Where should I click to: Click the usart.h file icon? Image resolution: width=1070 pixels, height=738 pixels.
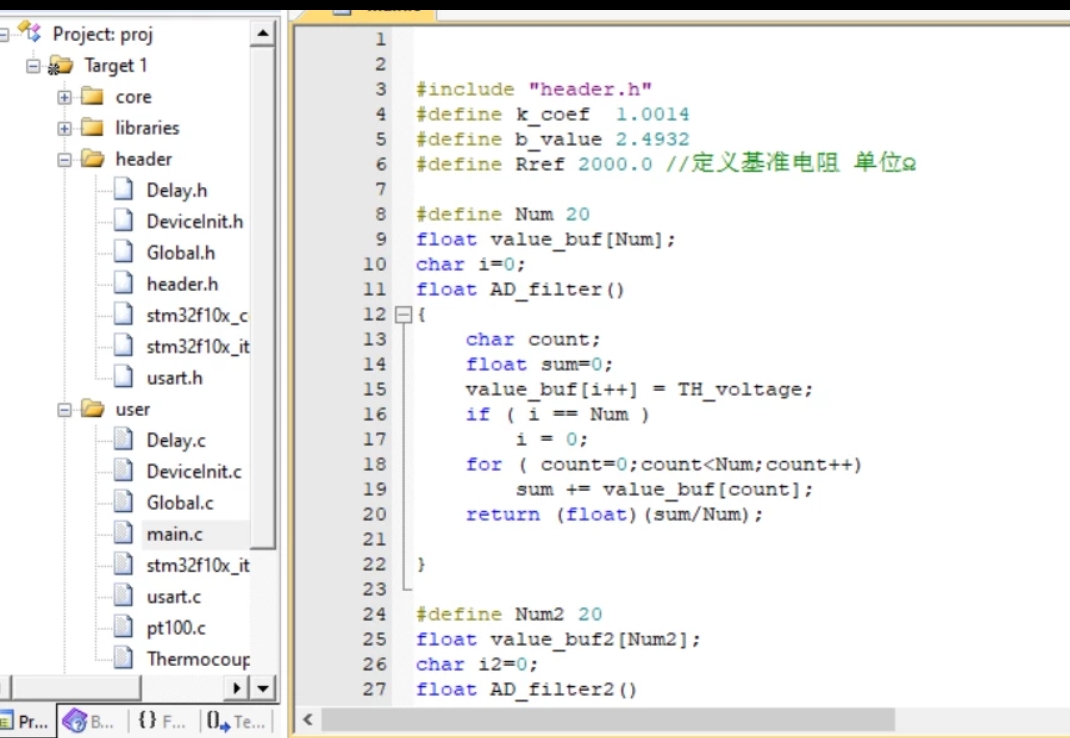click(124, 377)
